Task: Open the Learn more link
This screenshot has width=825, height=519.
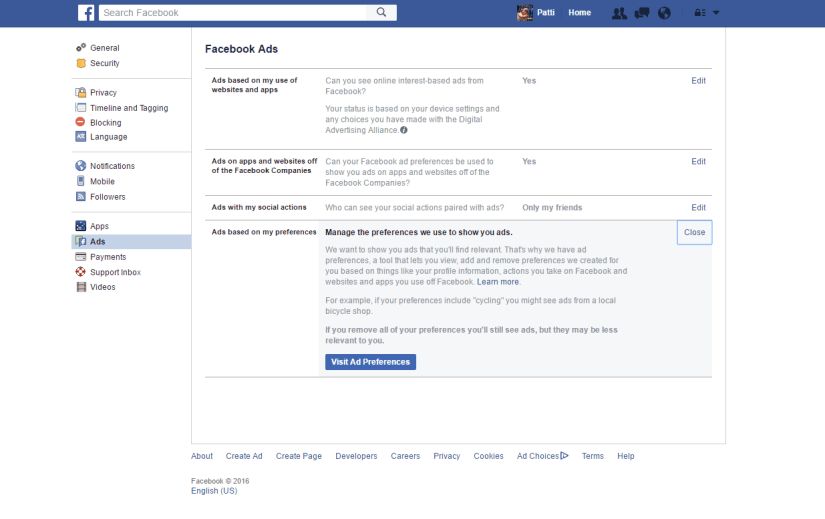Action: coord(497,282)
